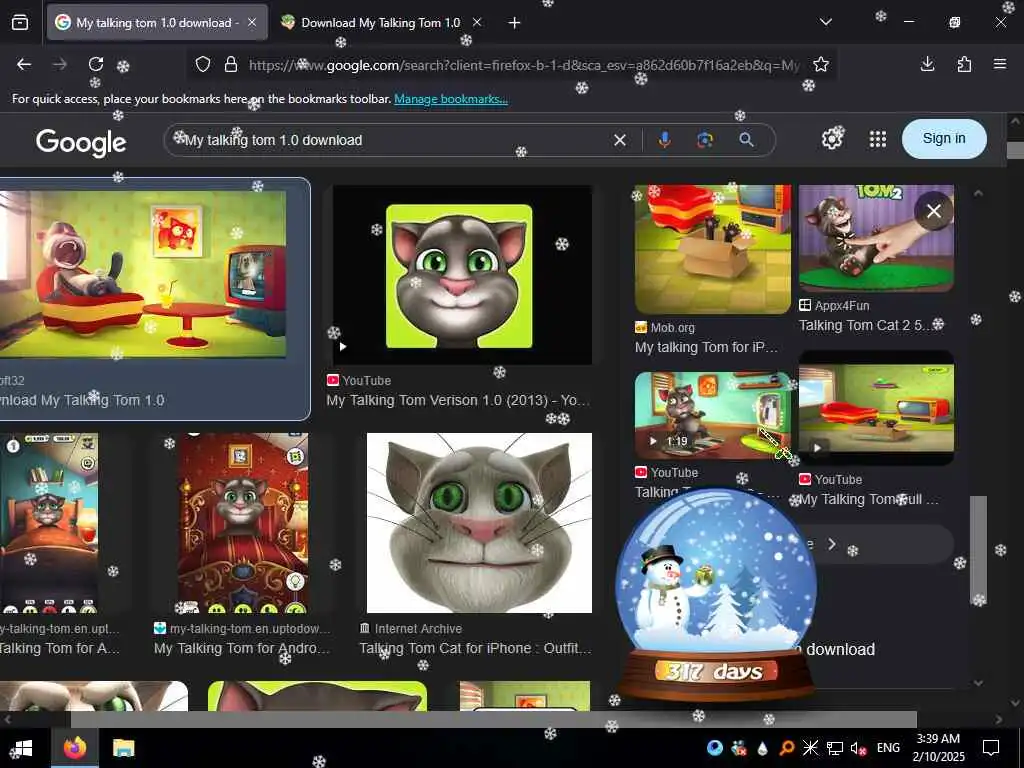Click the Firefox URL address bar
Image resolution: width=1024 pixels, height=768 pixels.
[x=522, y=65]
